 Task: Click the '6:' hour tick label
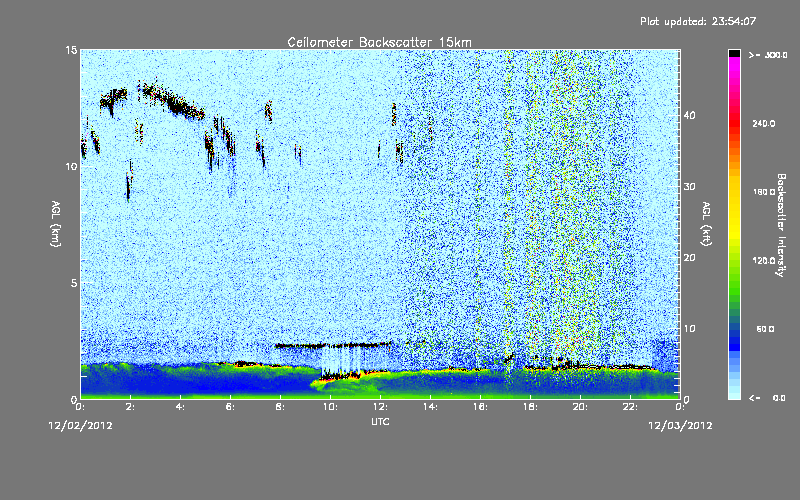pos(231,407)
